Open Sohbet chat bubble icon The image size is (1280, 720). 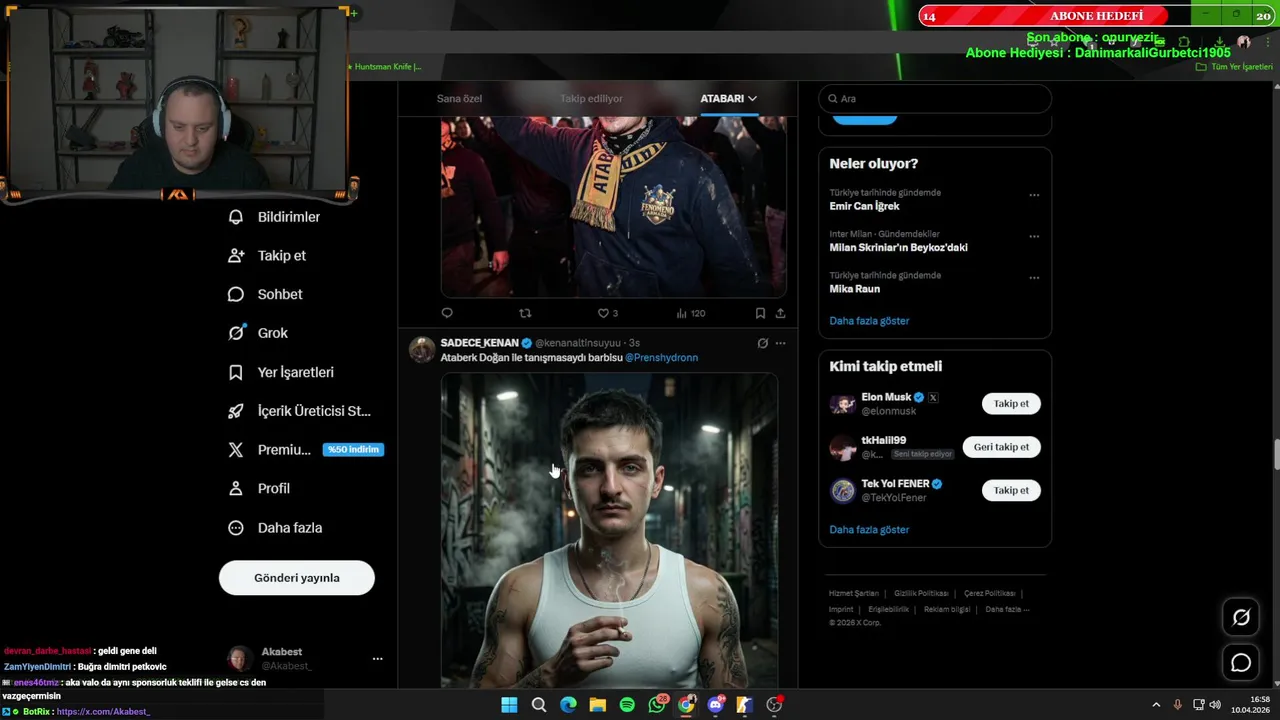pos(236,294)
